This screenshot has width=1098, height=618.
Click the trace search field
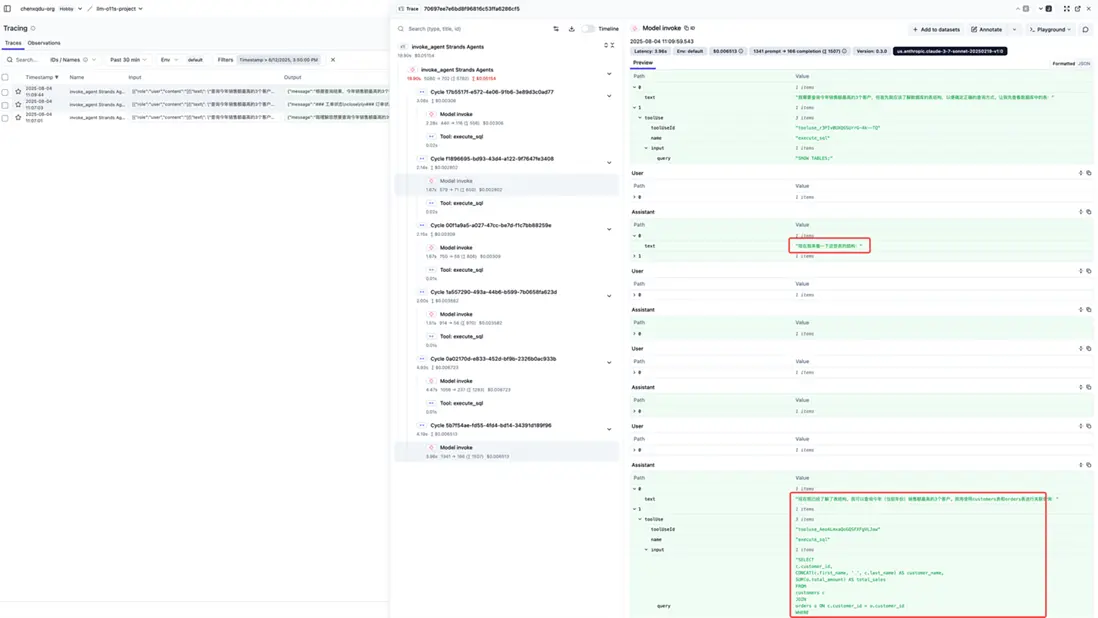pos(470,29)
